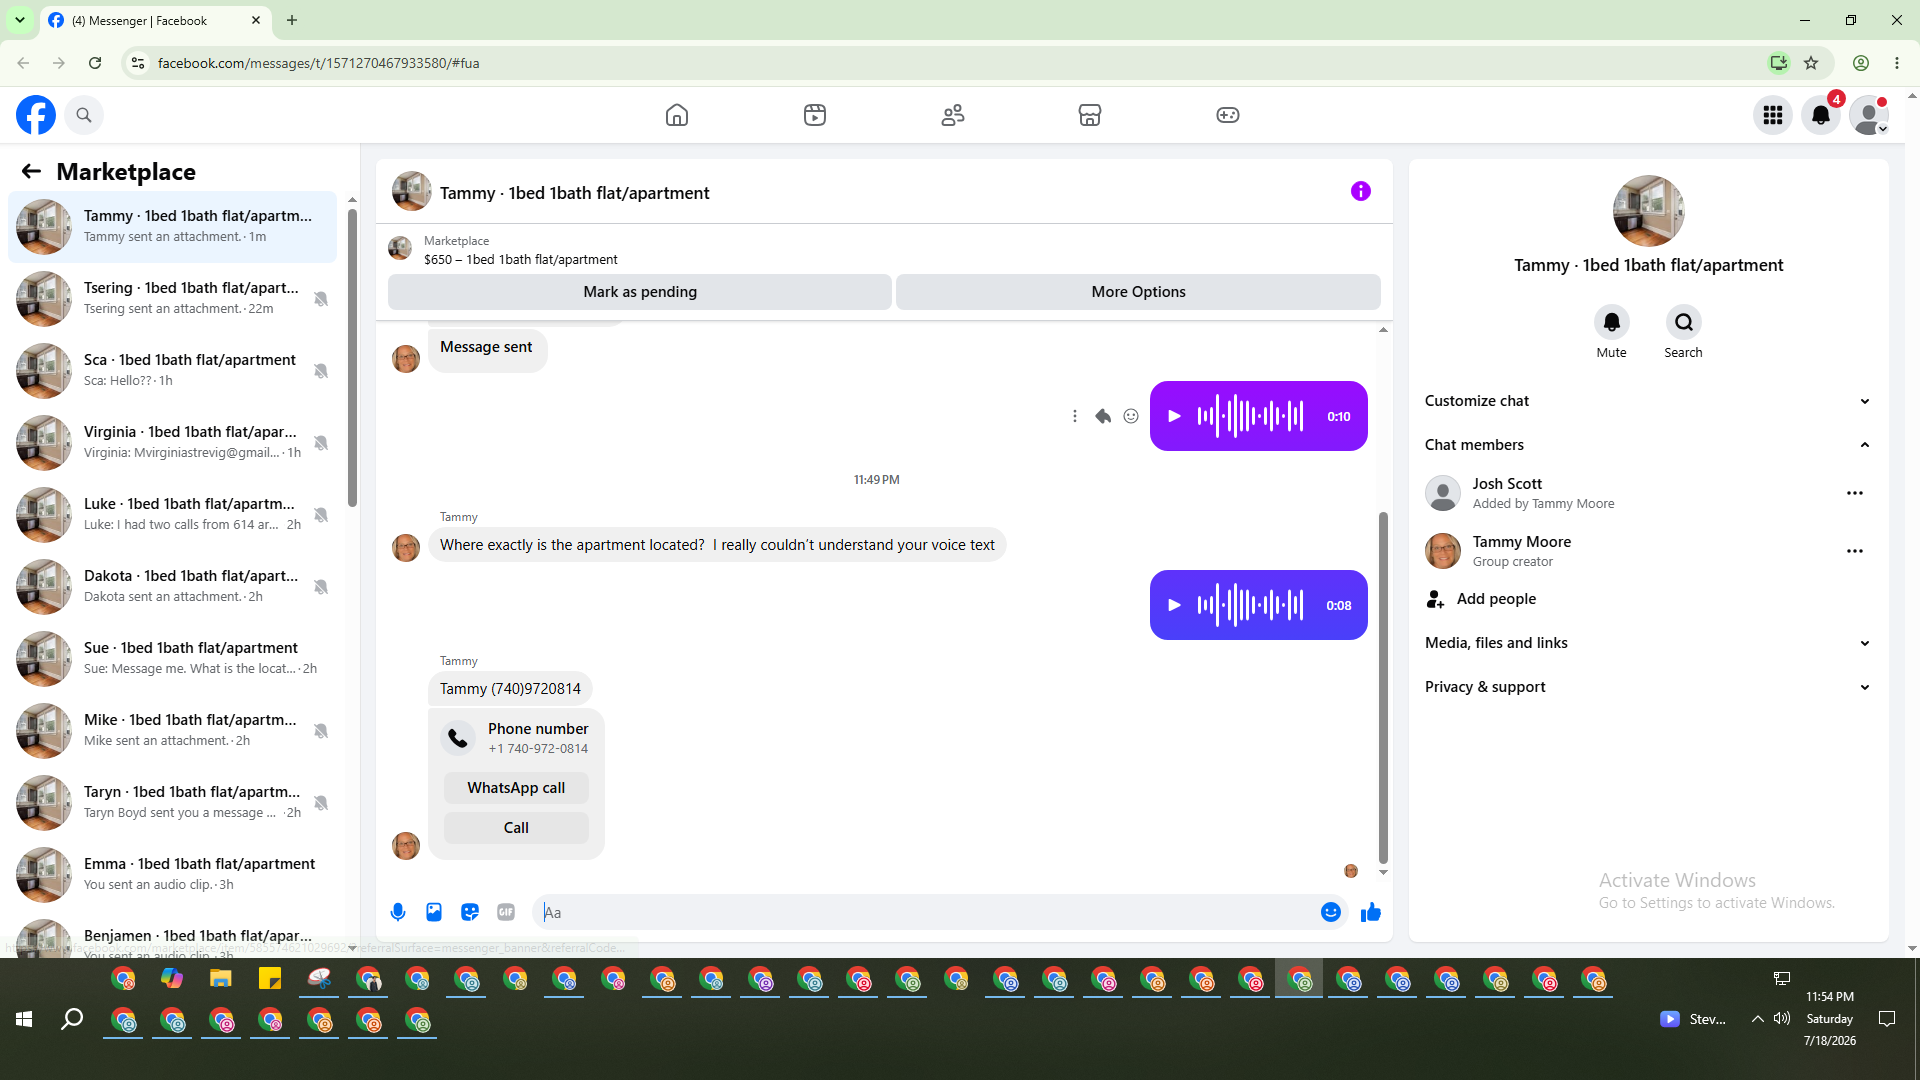Open the Chrome tab search dropdown

(x=20, y=20)
